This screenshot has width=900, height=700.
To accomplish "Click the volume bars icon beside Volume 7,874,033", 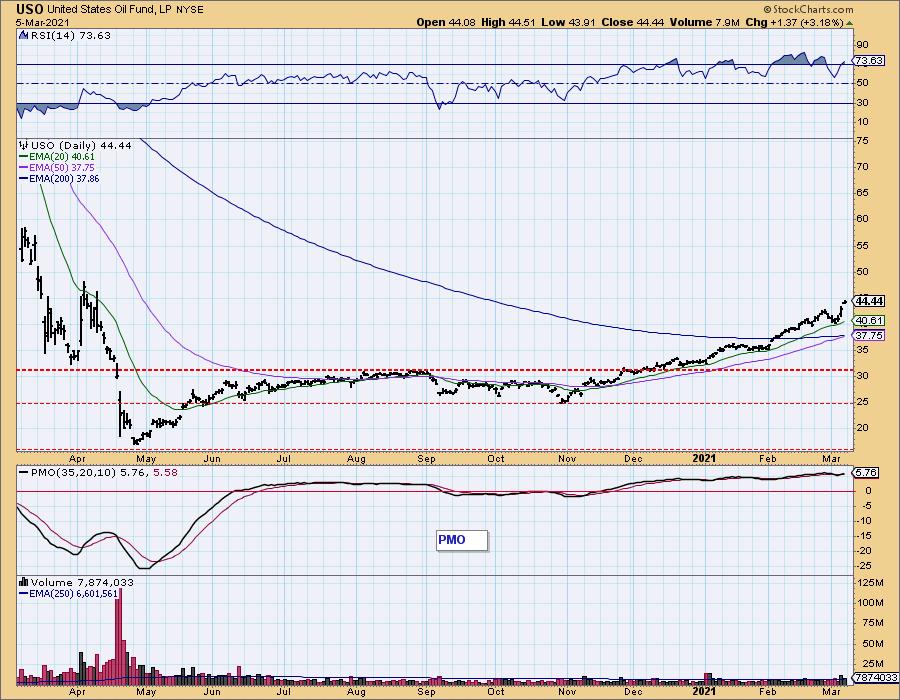I will (24, 582).
